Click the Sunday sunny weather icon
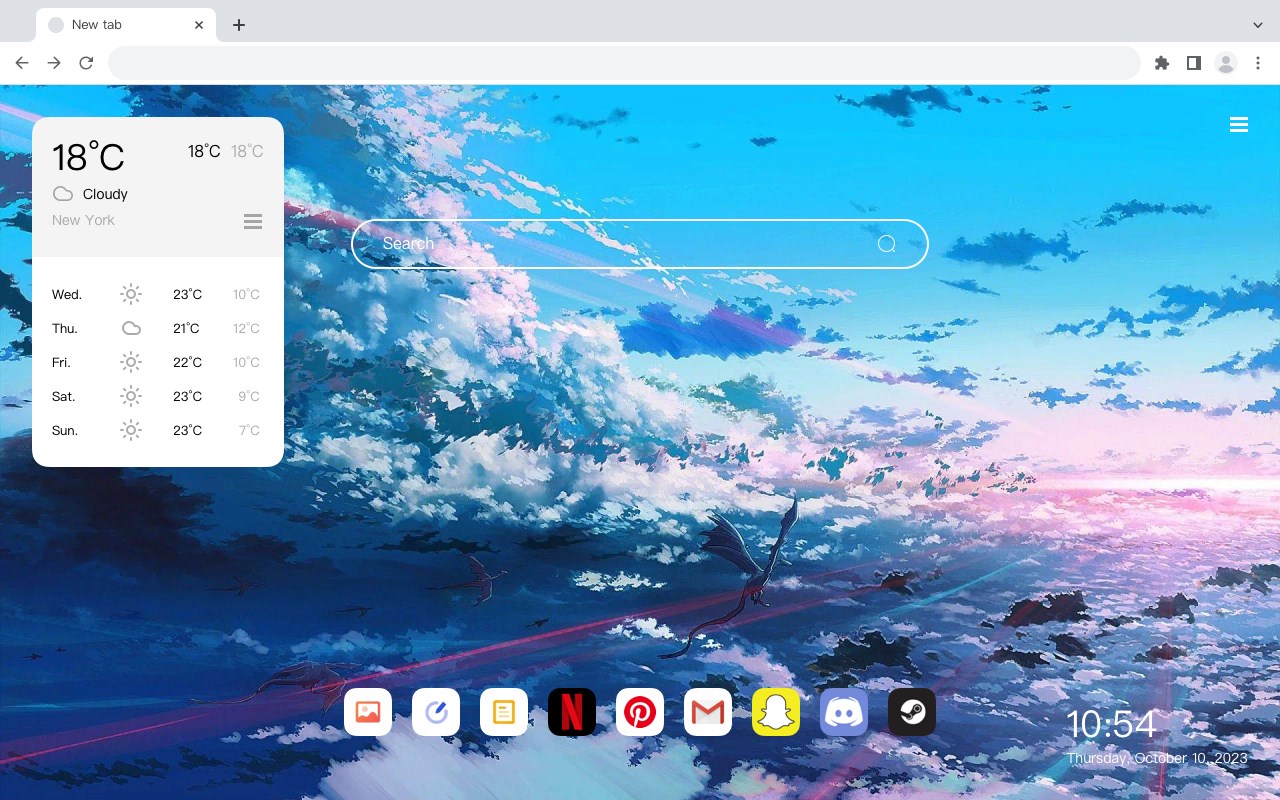 click(131, 430)
